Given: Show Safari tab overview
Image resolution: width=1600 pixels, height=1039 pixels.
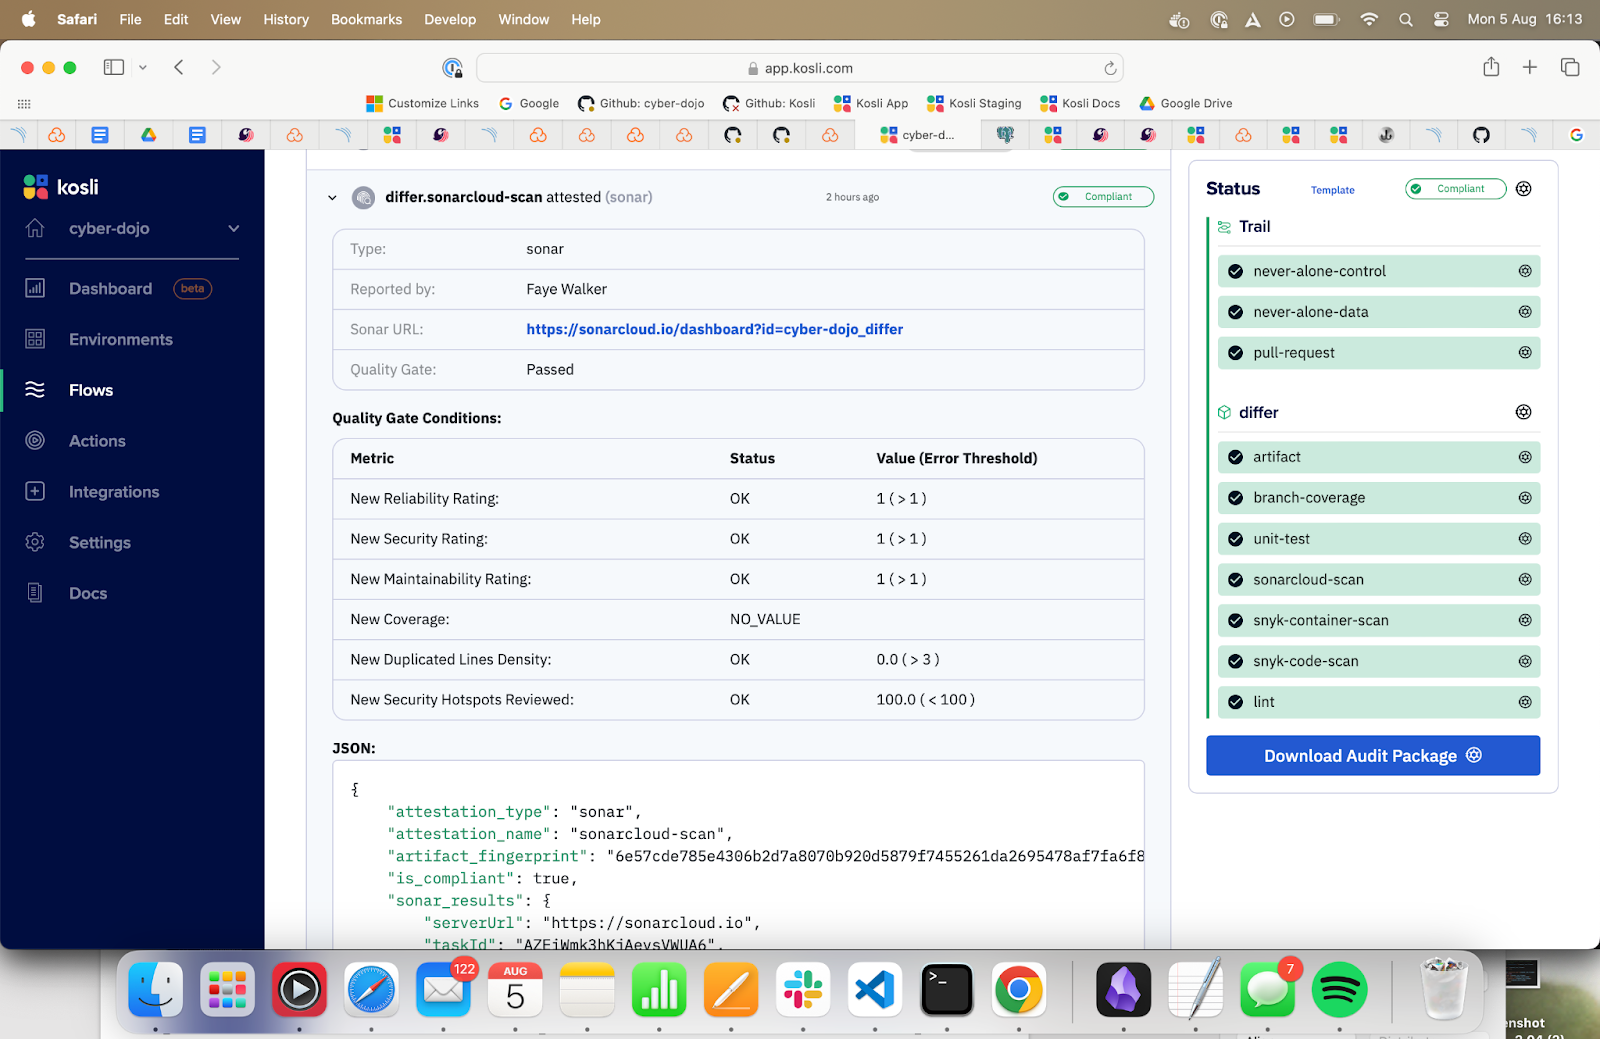Looking at the screenshot, I should [x=1570, y=67].
